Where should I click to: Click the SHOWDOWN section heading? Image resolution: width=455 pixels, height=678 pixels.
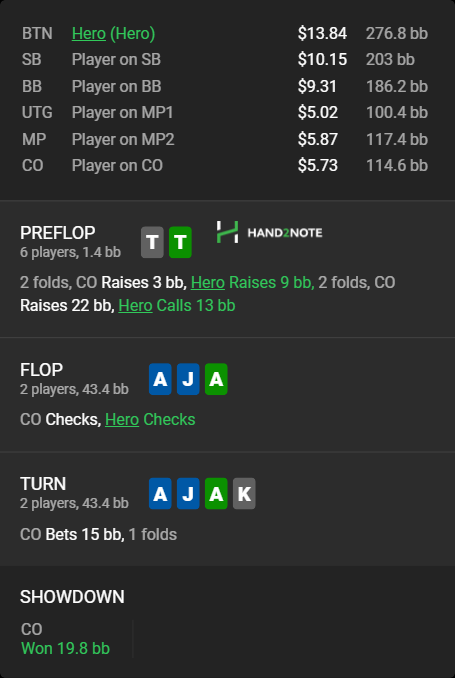coord(72,597)
